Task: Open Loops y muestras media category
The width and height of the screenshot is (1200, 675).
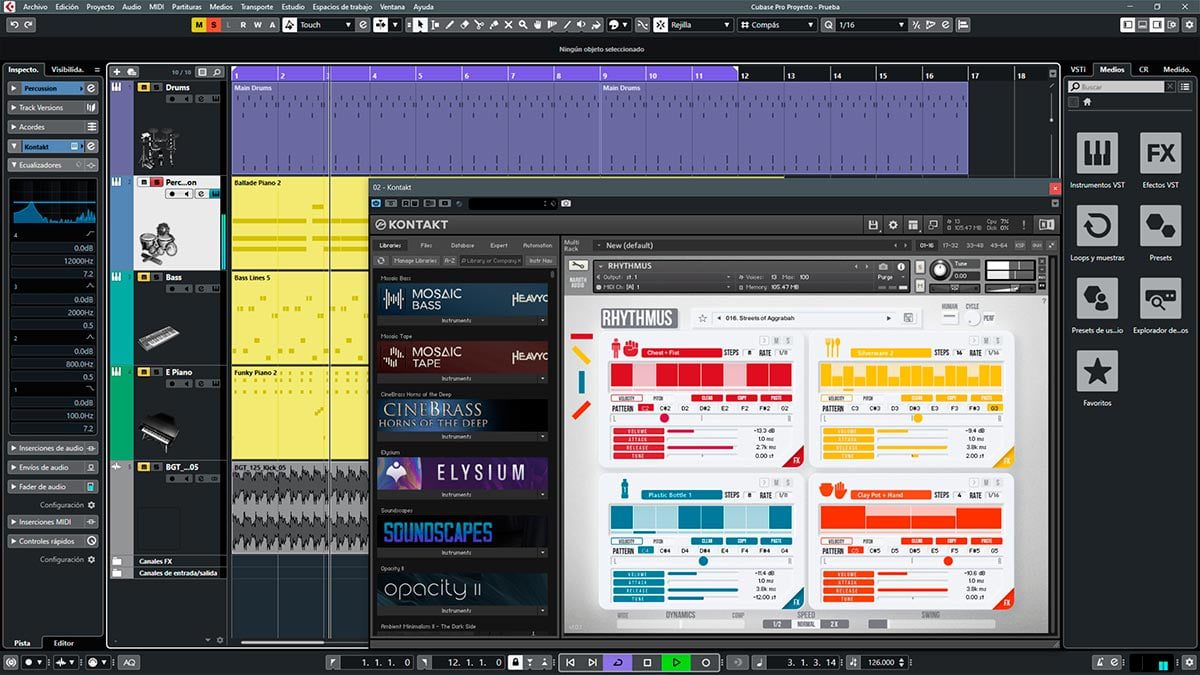Action: [x=1097, y=226]
